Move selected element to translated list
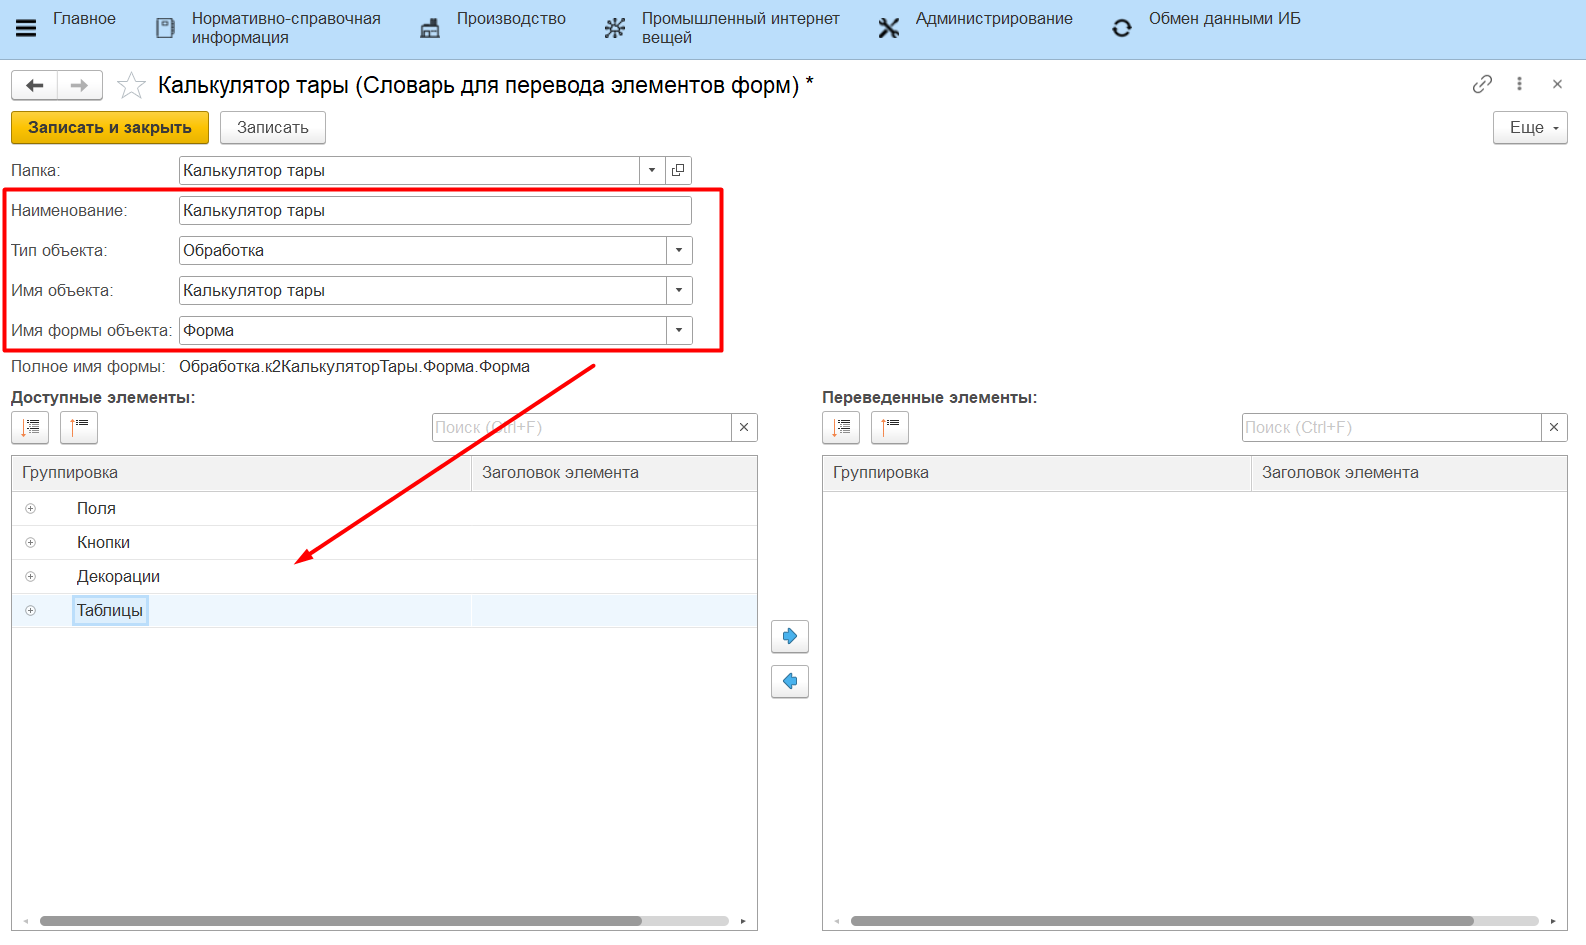 [x=789, y=636]
